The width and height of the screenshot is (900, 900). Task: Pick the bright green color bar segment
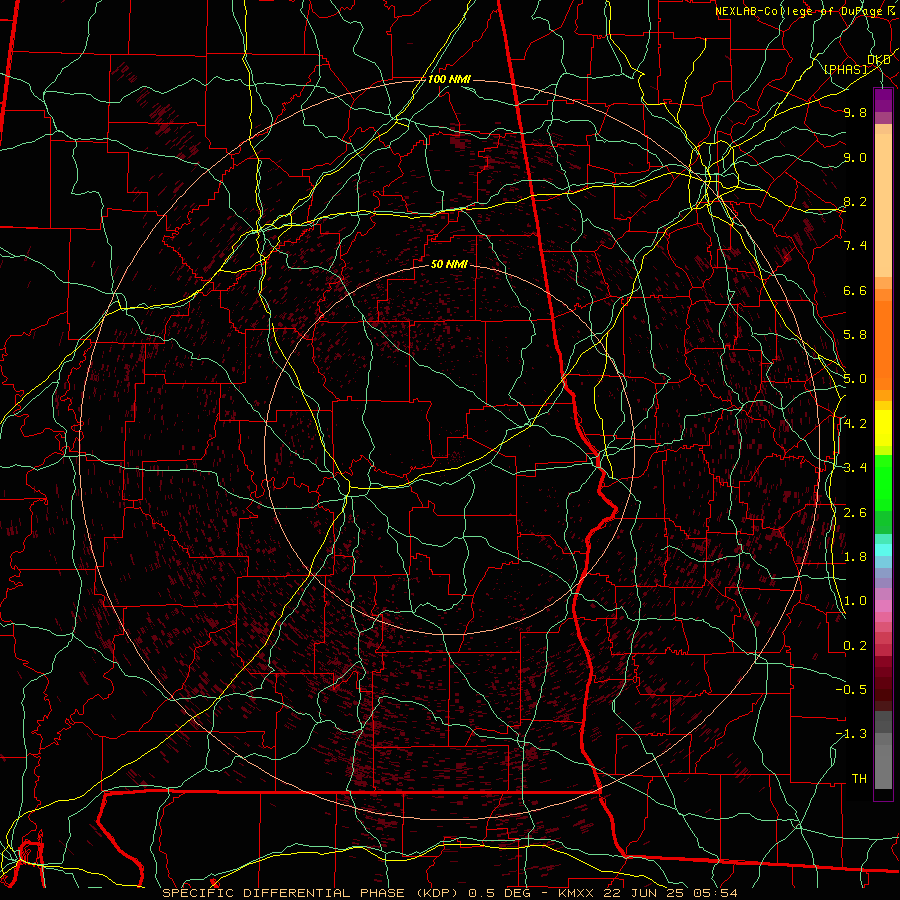point(883,483)
